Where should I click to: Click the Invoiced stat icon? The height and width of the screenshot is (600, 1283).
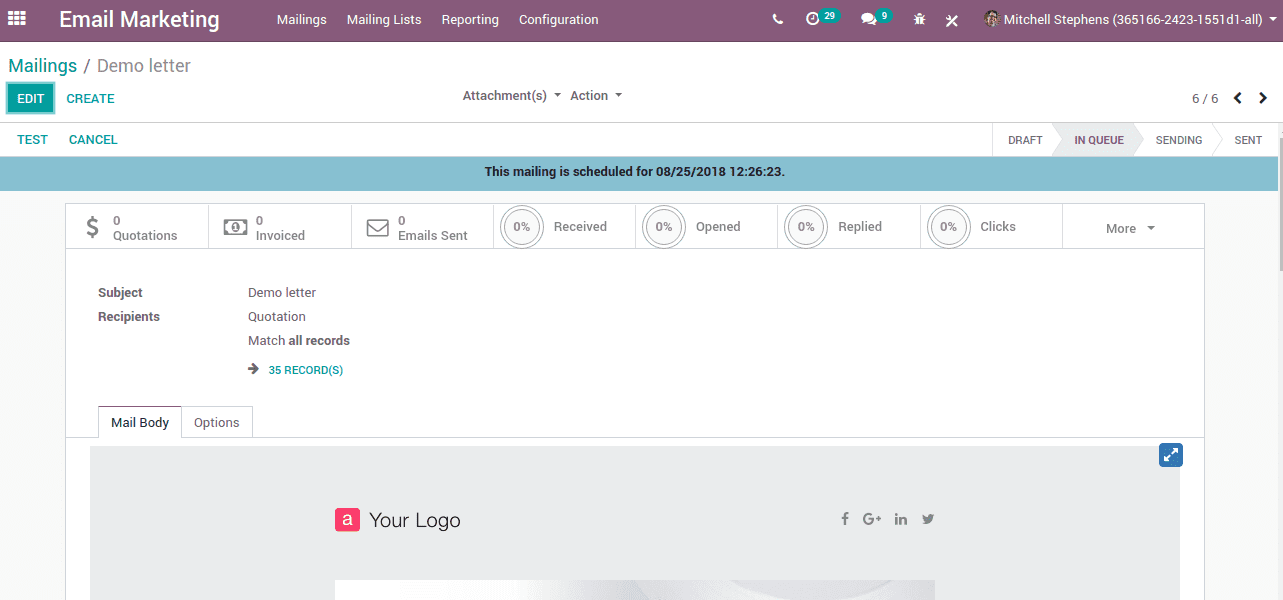(235, 226)
